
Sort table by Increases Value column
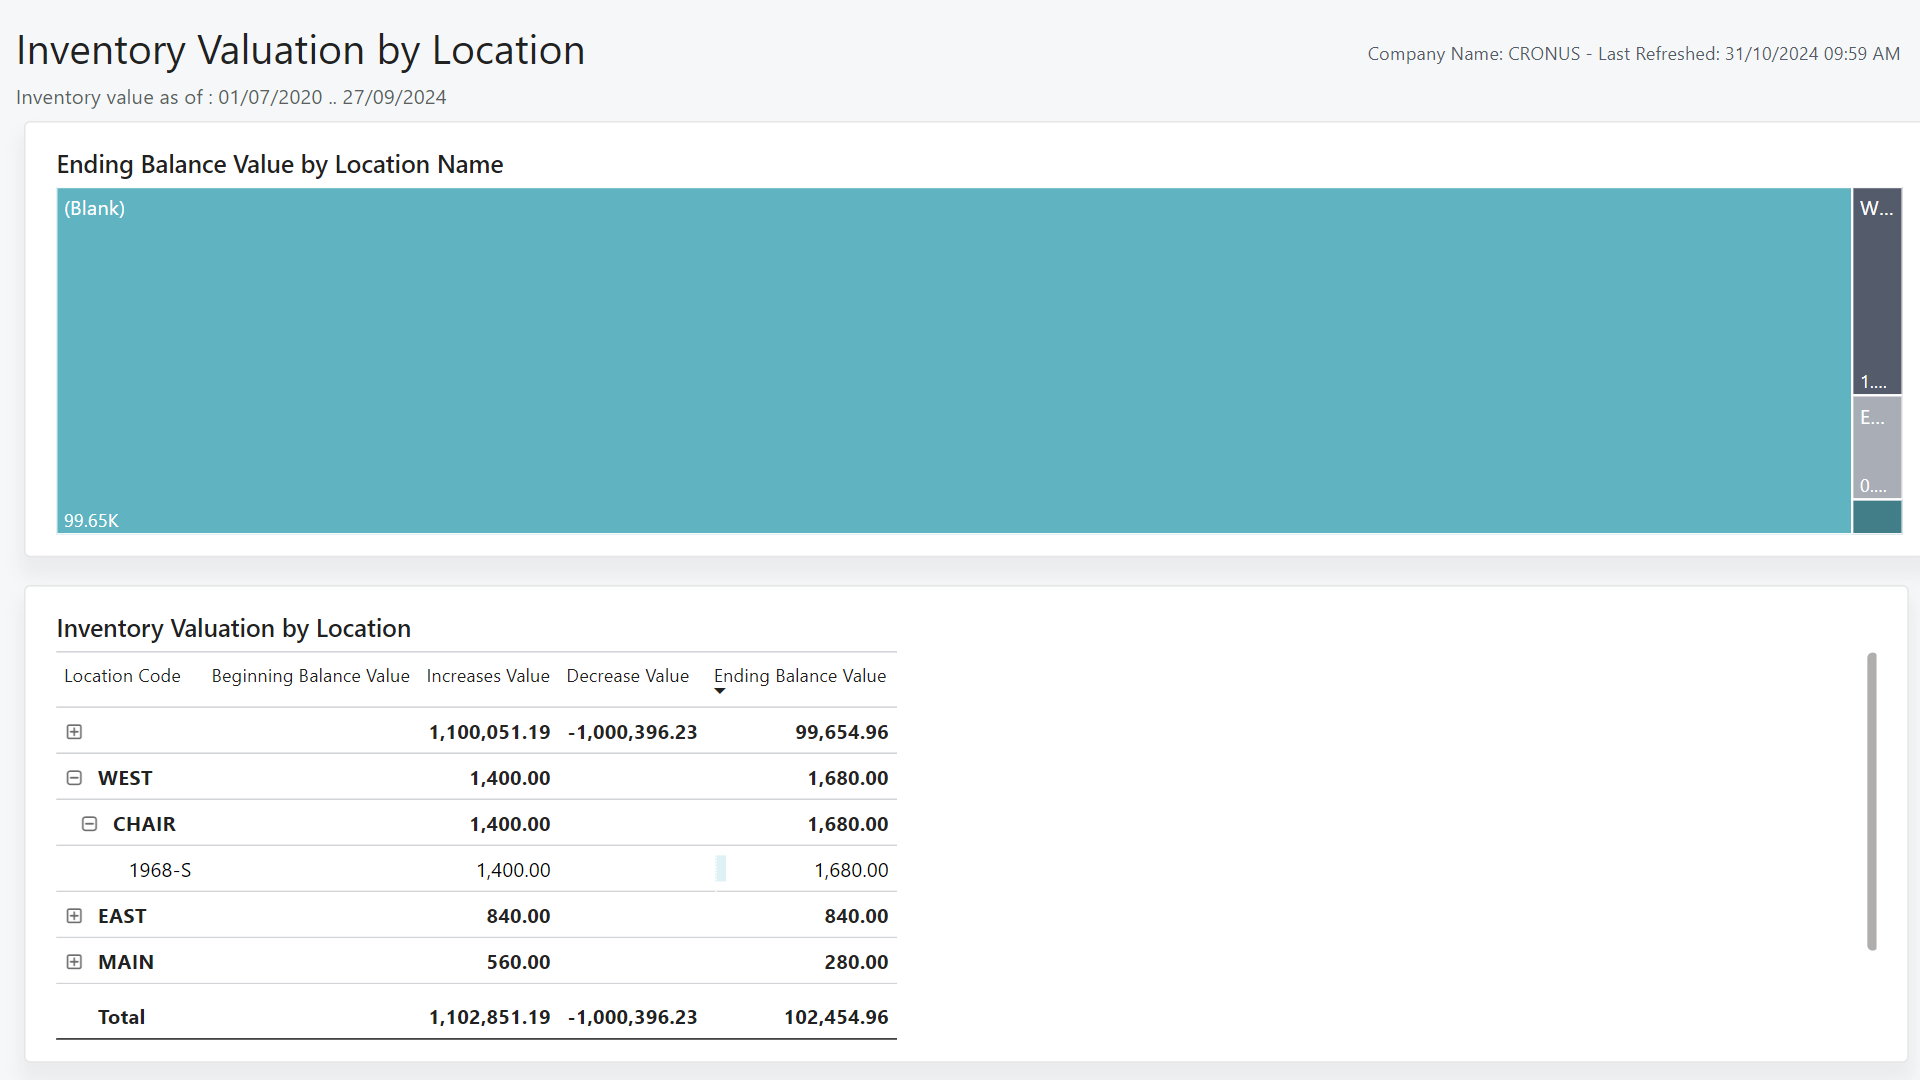(x=487, y=675)
